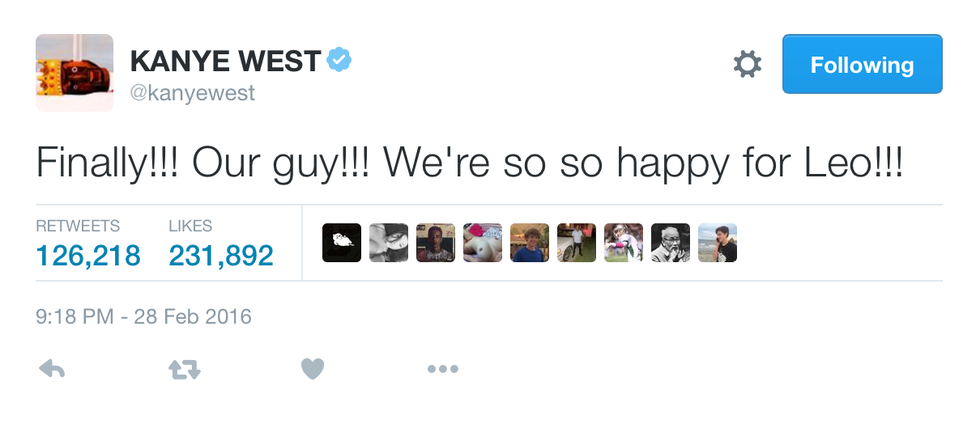View the list of 231,892 likes

coord(220,255)
